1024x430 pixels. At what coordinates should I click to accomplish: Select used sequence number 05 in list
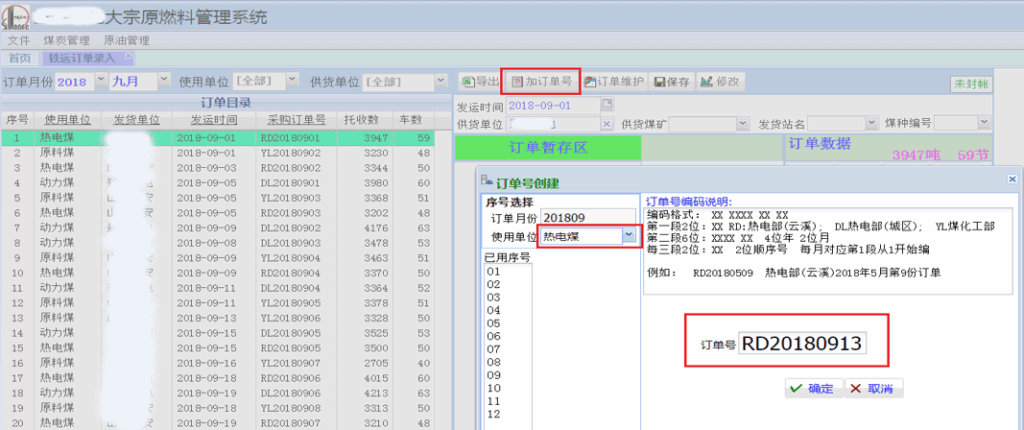coord(493,323)
